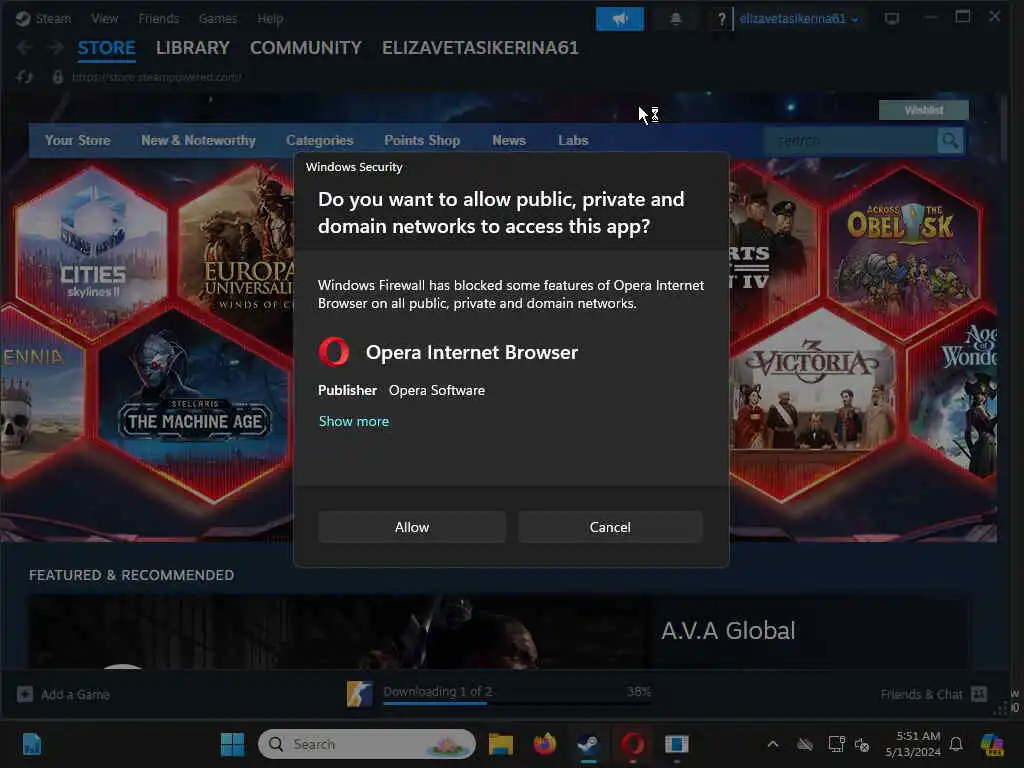Image resolution: width=1024 pixels, height=768 pixels.
Task: Open File Explorer from the taskbar
Action: pyautogui.click(x=500, y=744)
